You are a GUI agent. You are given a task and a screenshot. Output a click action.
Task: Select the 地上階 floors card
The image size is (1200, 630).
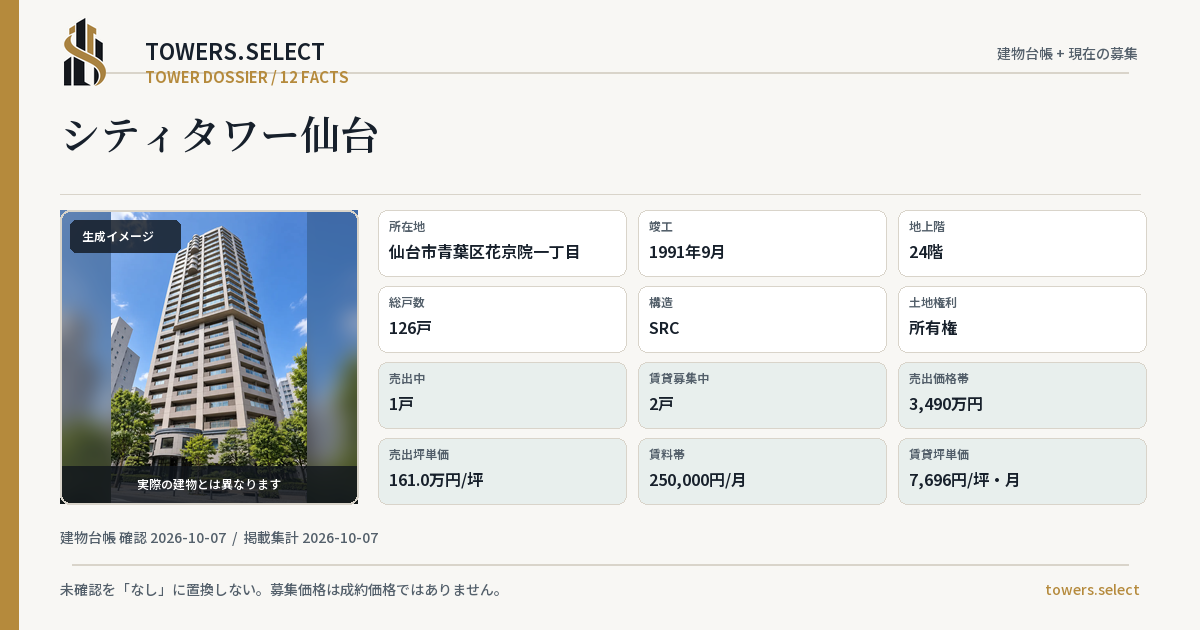[x=1022, y=243]
